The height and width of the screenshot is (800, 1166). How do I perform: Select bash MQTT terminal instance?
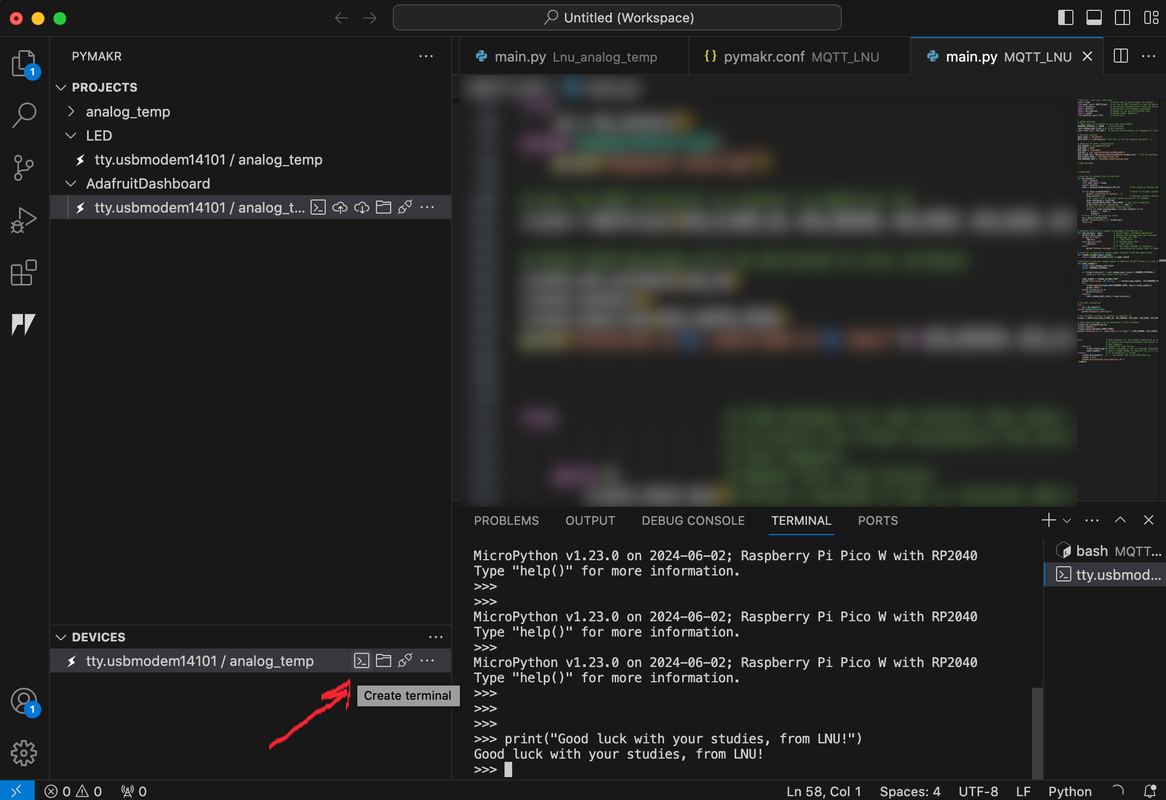1105,551
